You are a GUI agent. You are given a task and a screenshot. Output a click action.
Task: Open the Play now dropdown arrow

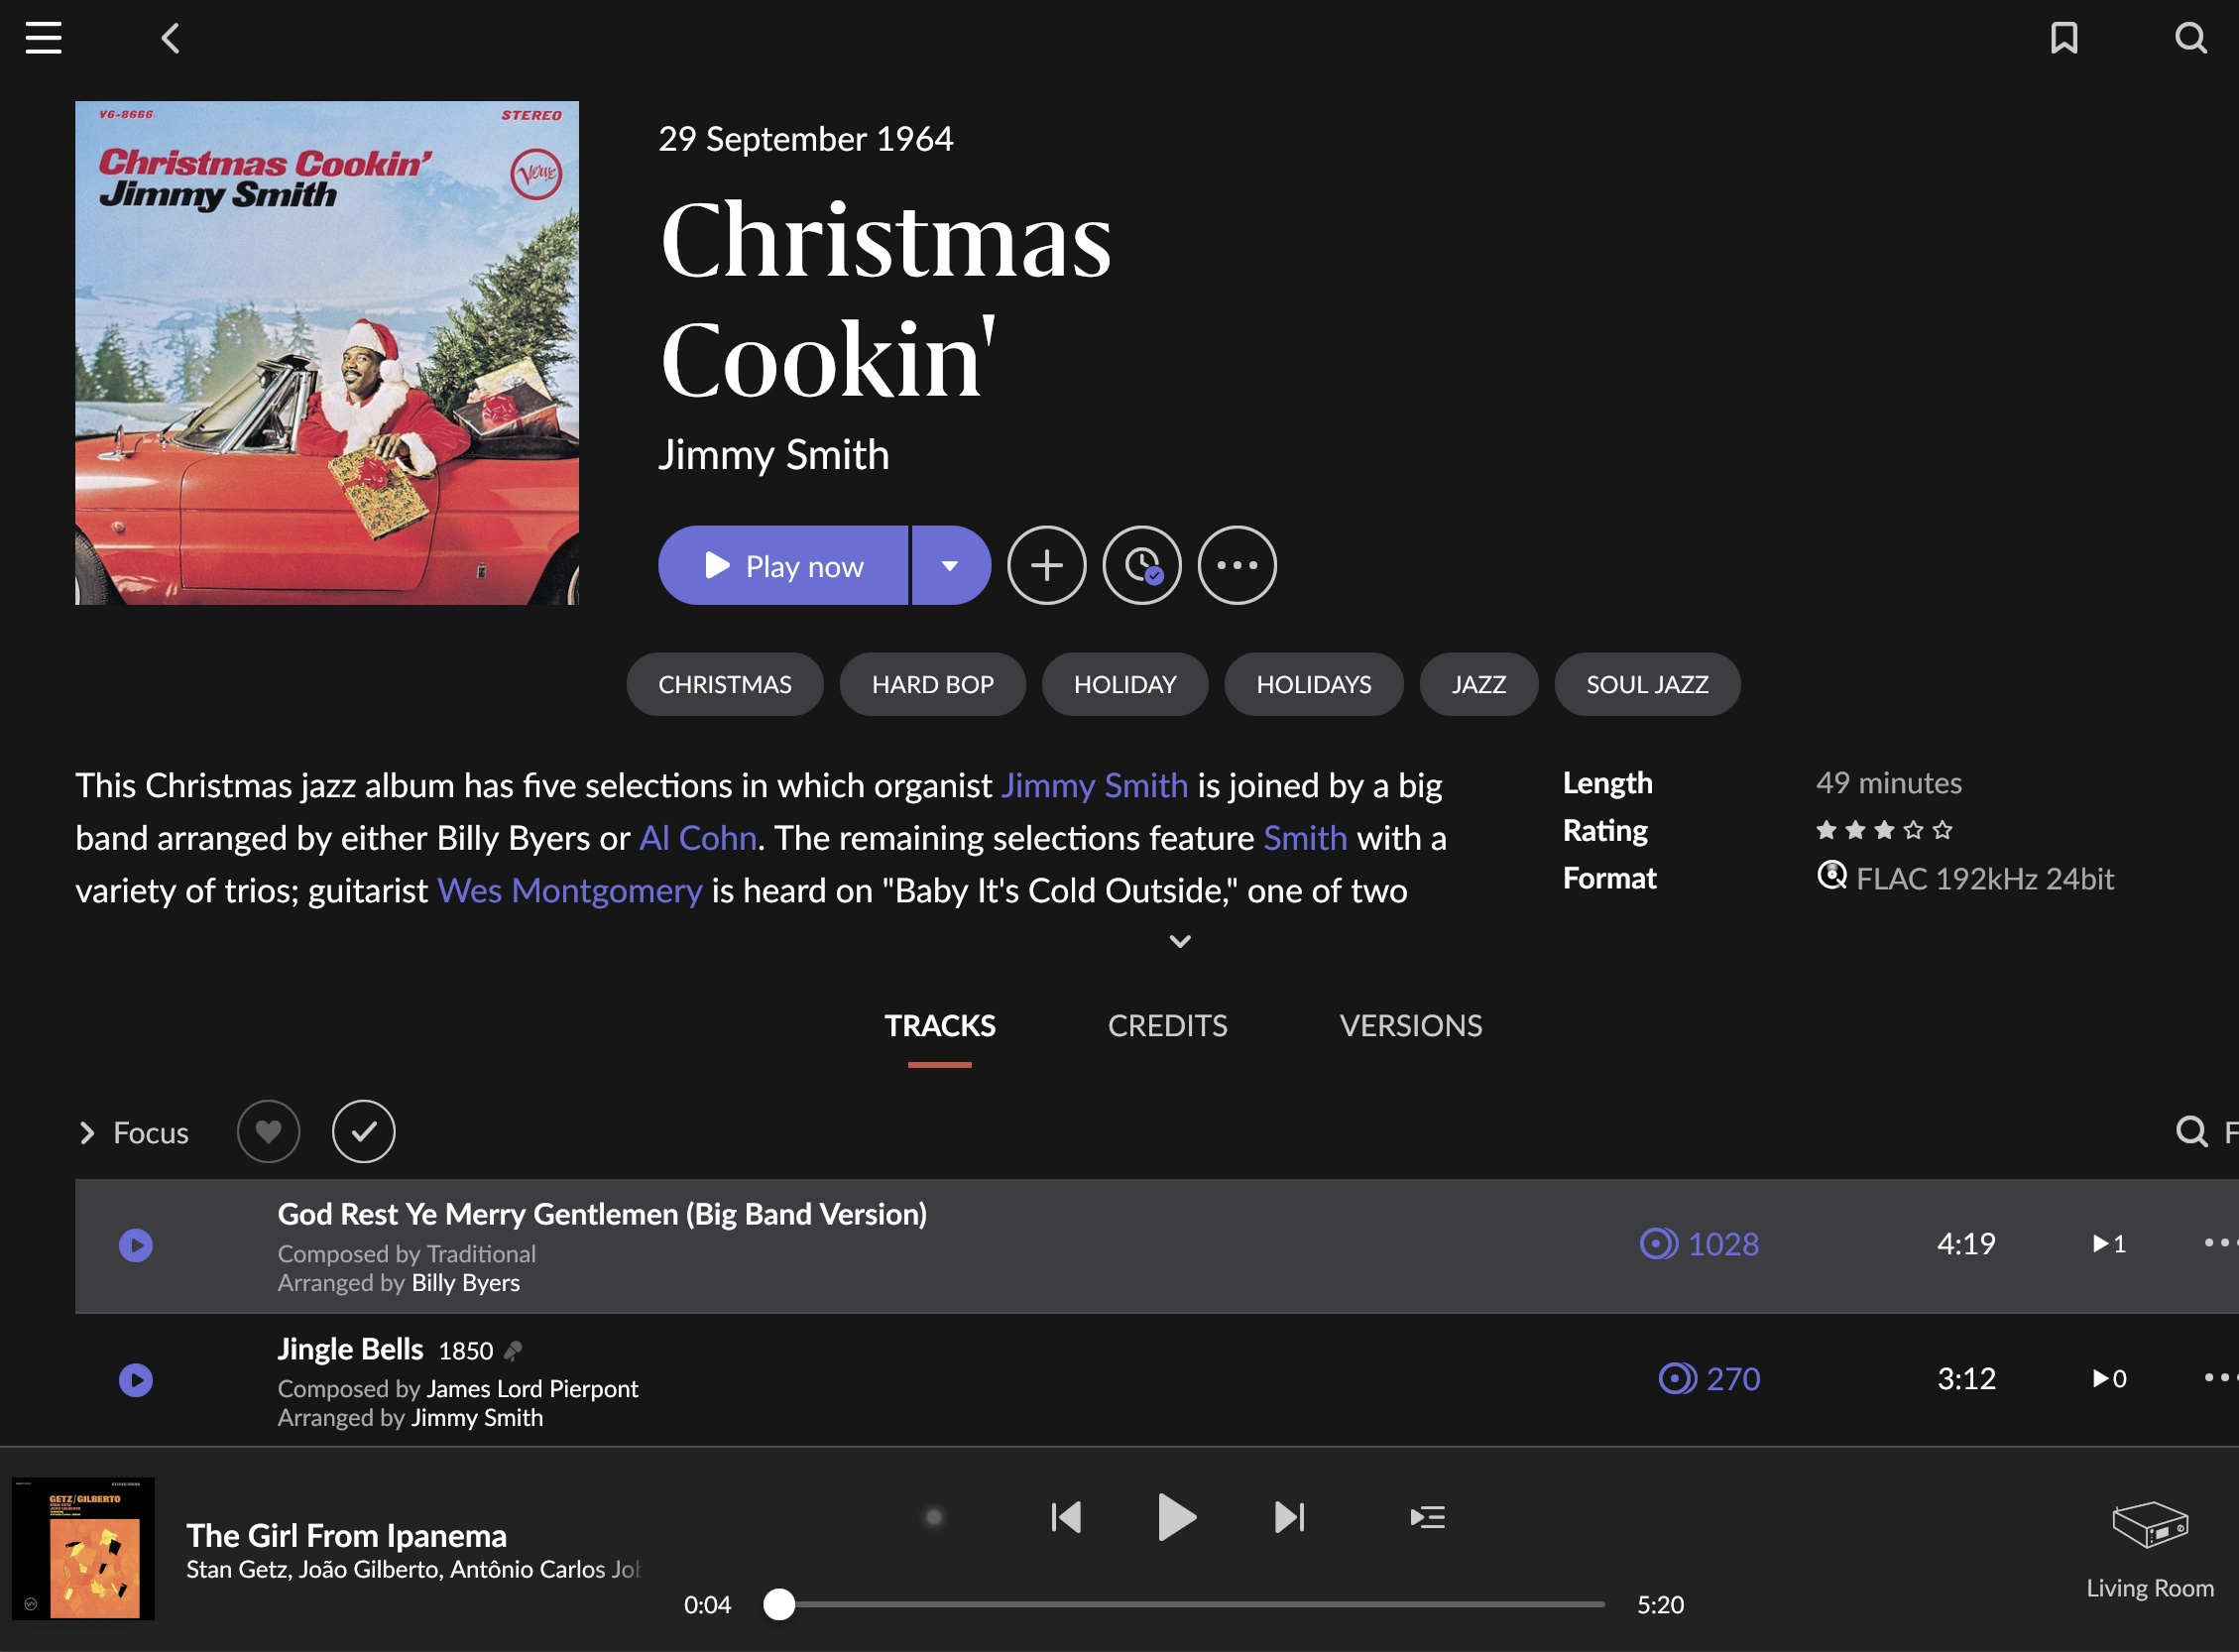coord(950,566)
